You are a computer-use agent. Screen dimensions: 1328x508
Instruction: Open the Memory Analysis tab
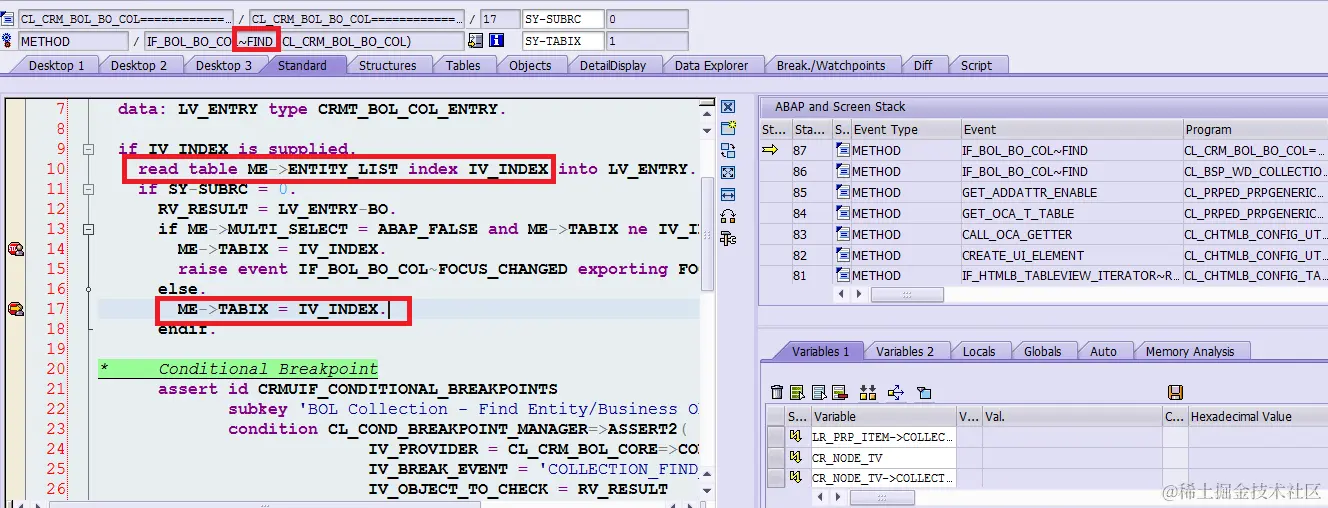tap(1190, 351)
